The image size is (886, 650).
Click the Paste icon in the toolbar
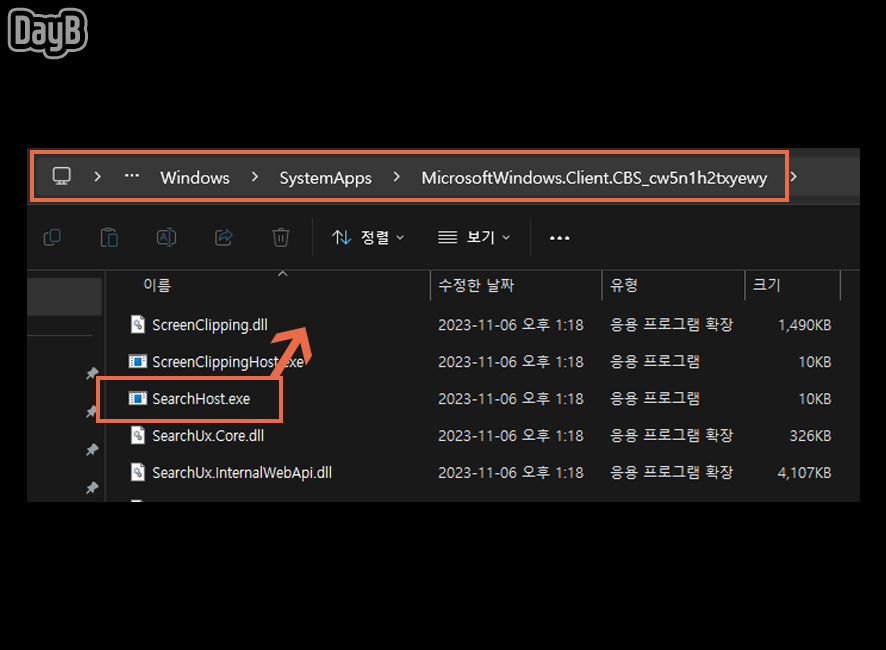(109, 237)
